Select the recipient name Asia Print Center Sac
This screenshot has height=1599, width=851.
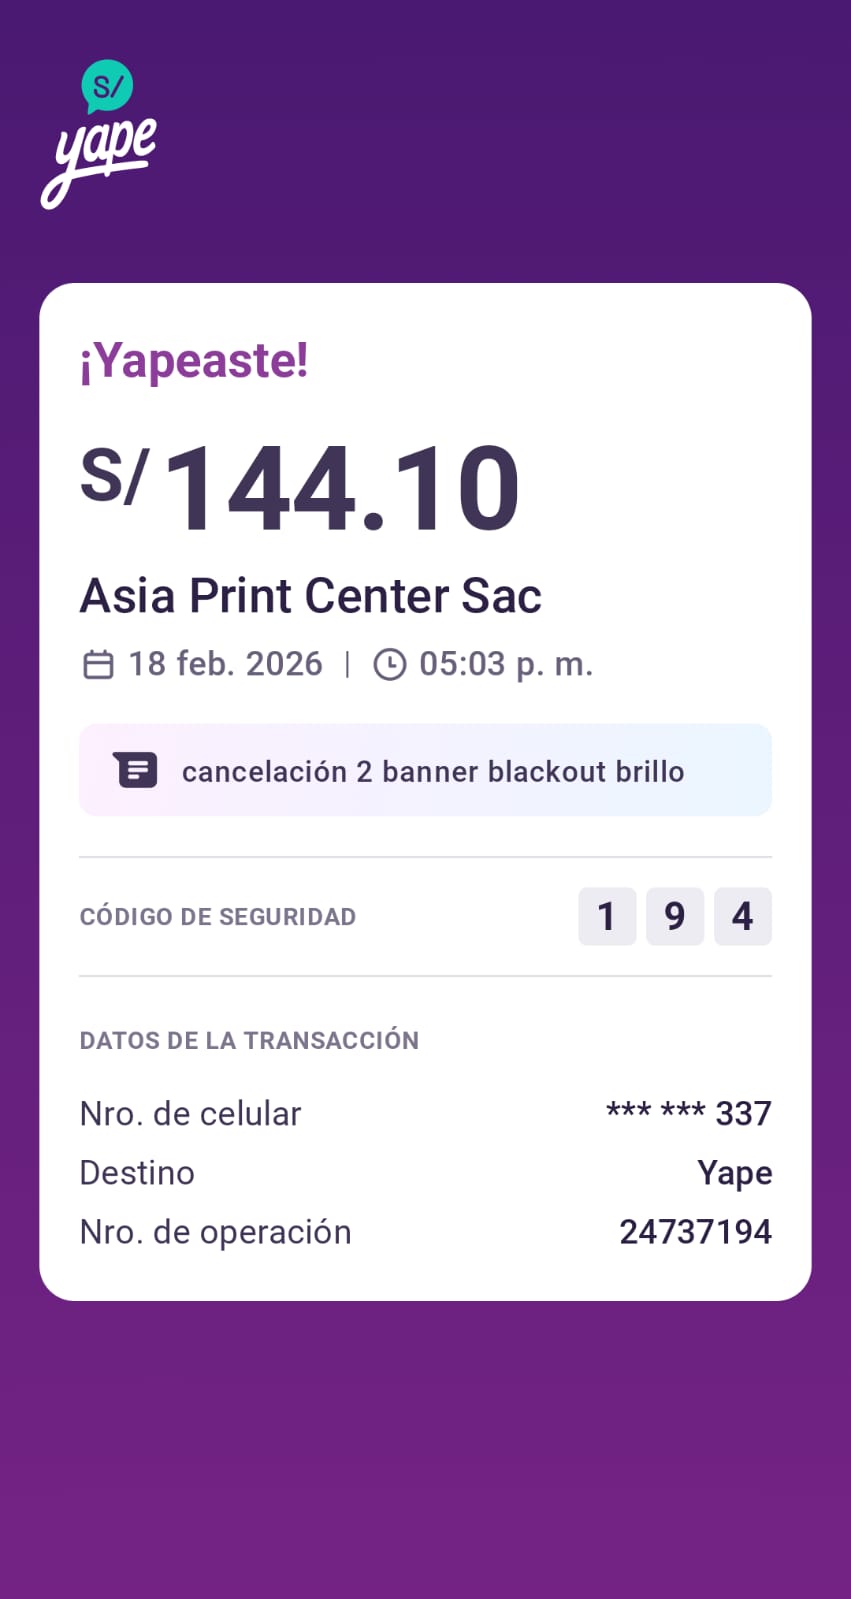[310, 596]
